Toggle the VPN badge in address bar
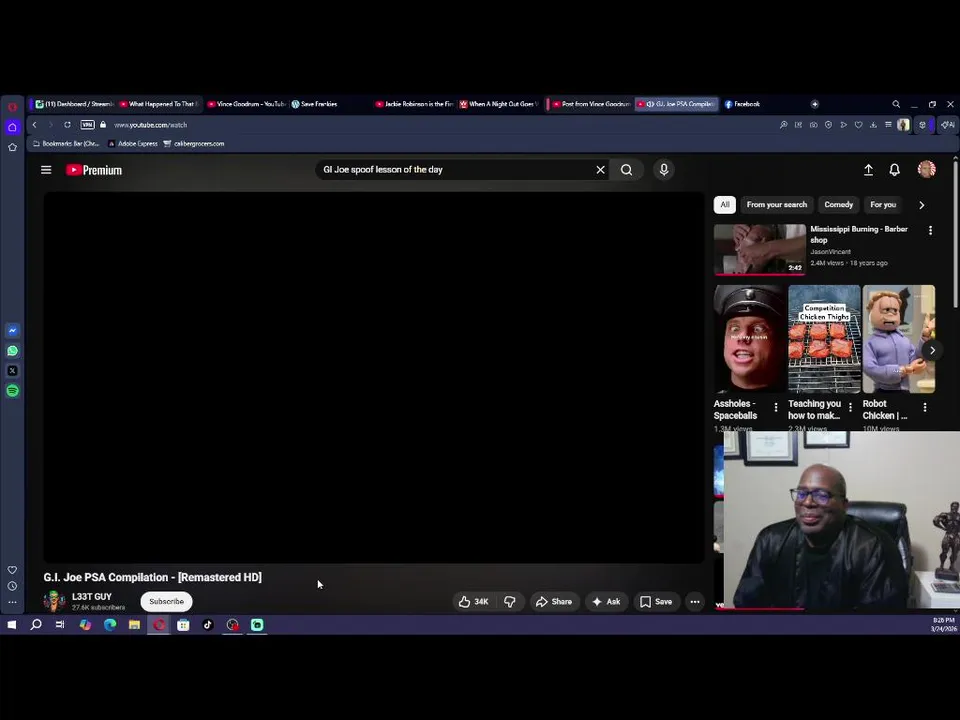Viewport: 960px width, 720px height. [88, 124]
